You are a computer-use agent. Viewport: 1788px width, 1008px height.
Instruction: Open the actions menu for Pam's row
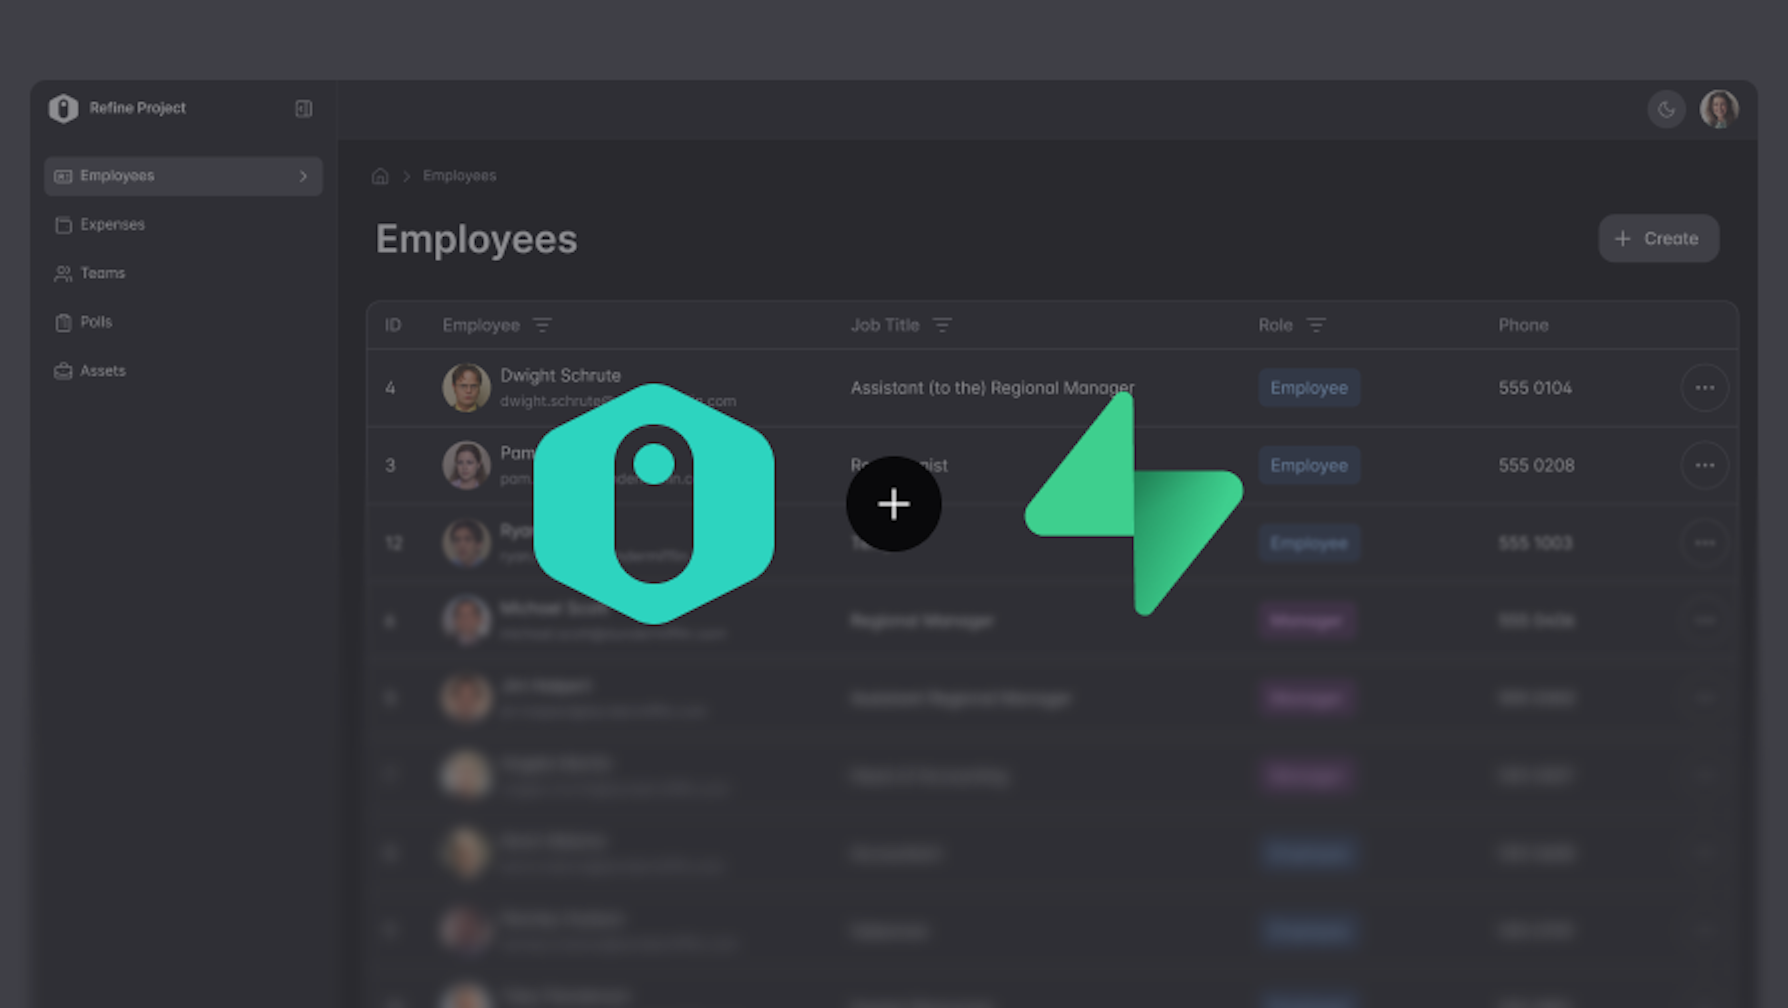tap(1705, 465)
